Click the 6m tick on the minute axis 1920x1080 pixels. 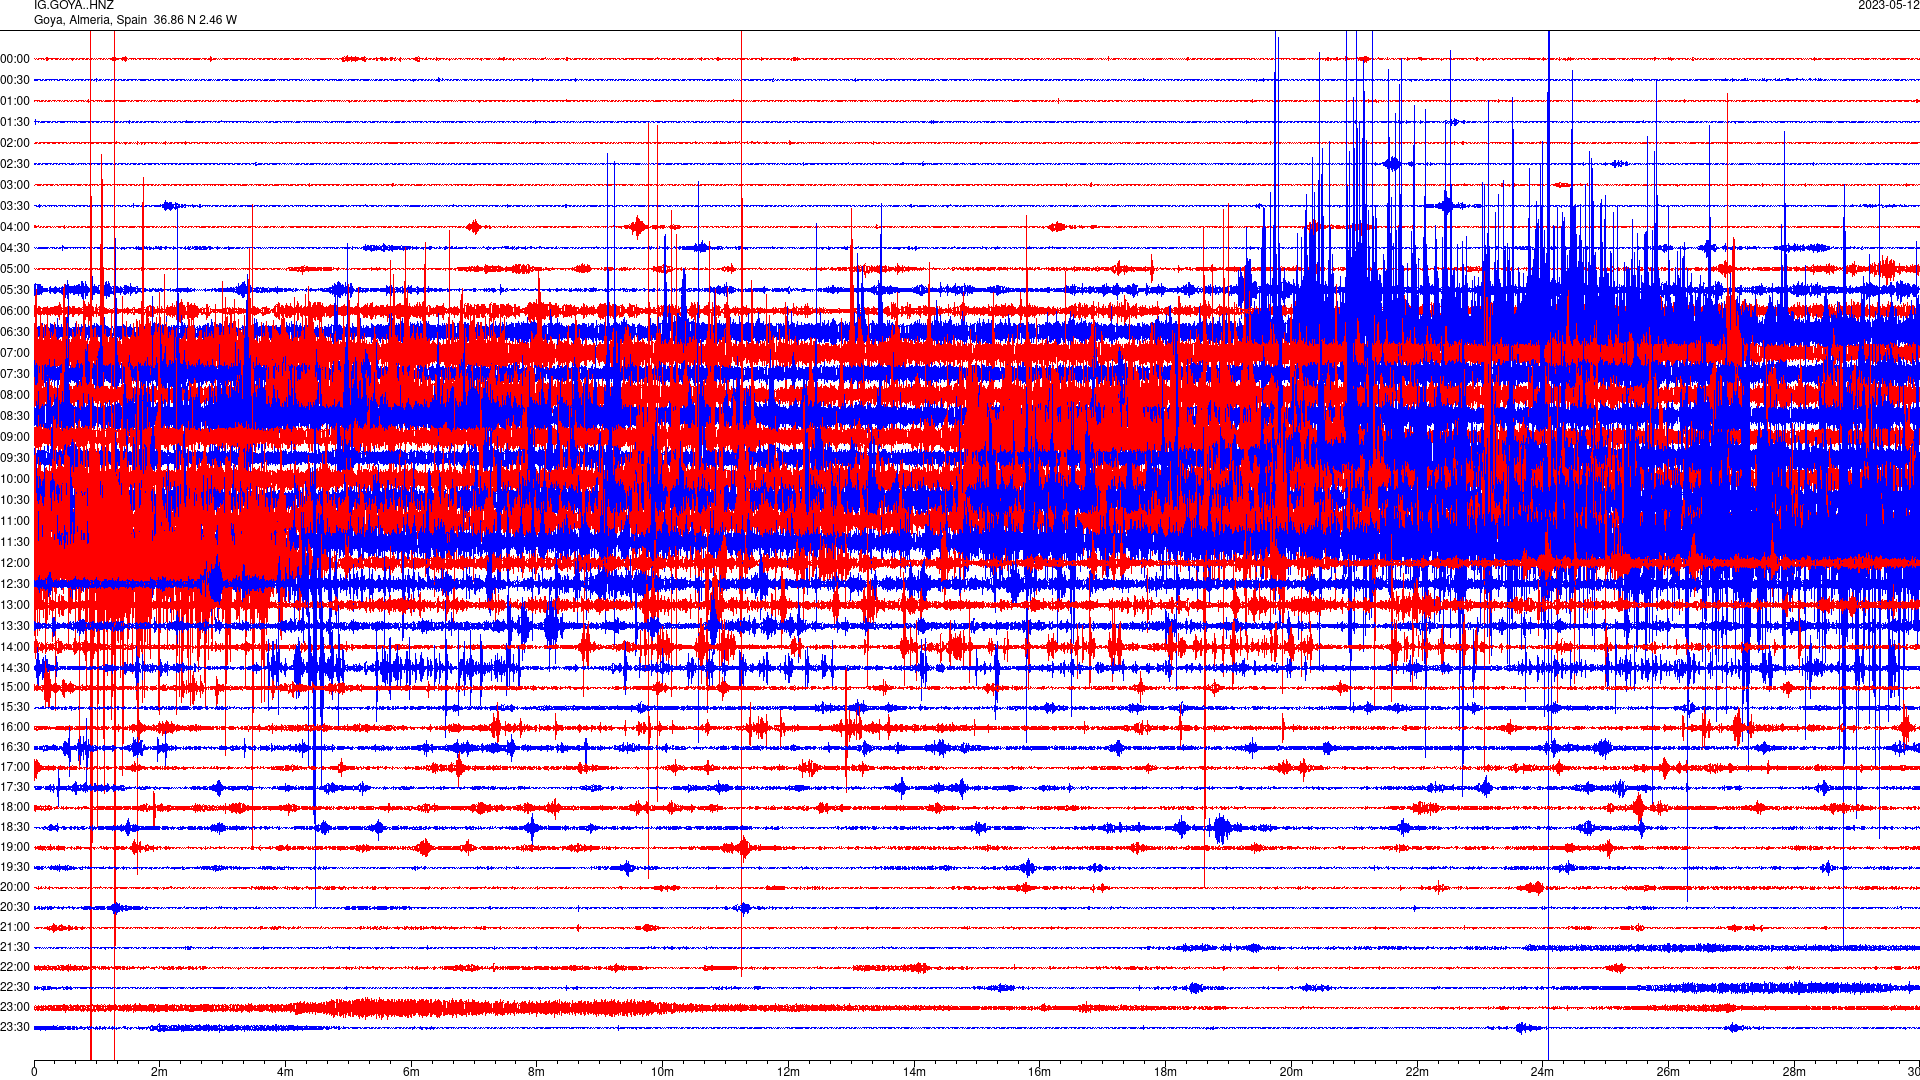tap(411, 1072)
